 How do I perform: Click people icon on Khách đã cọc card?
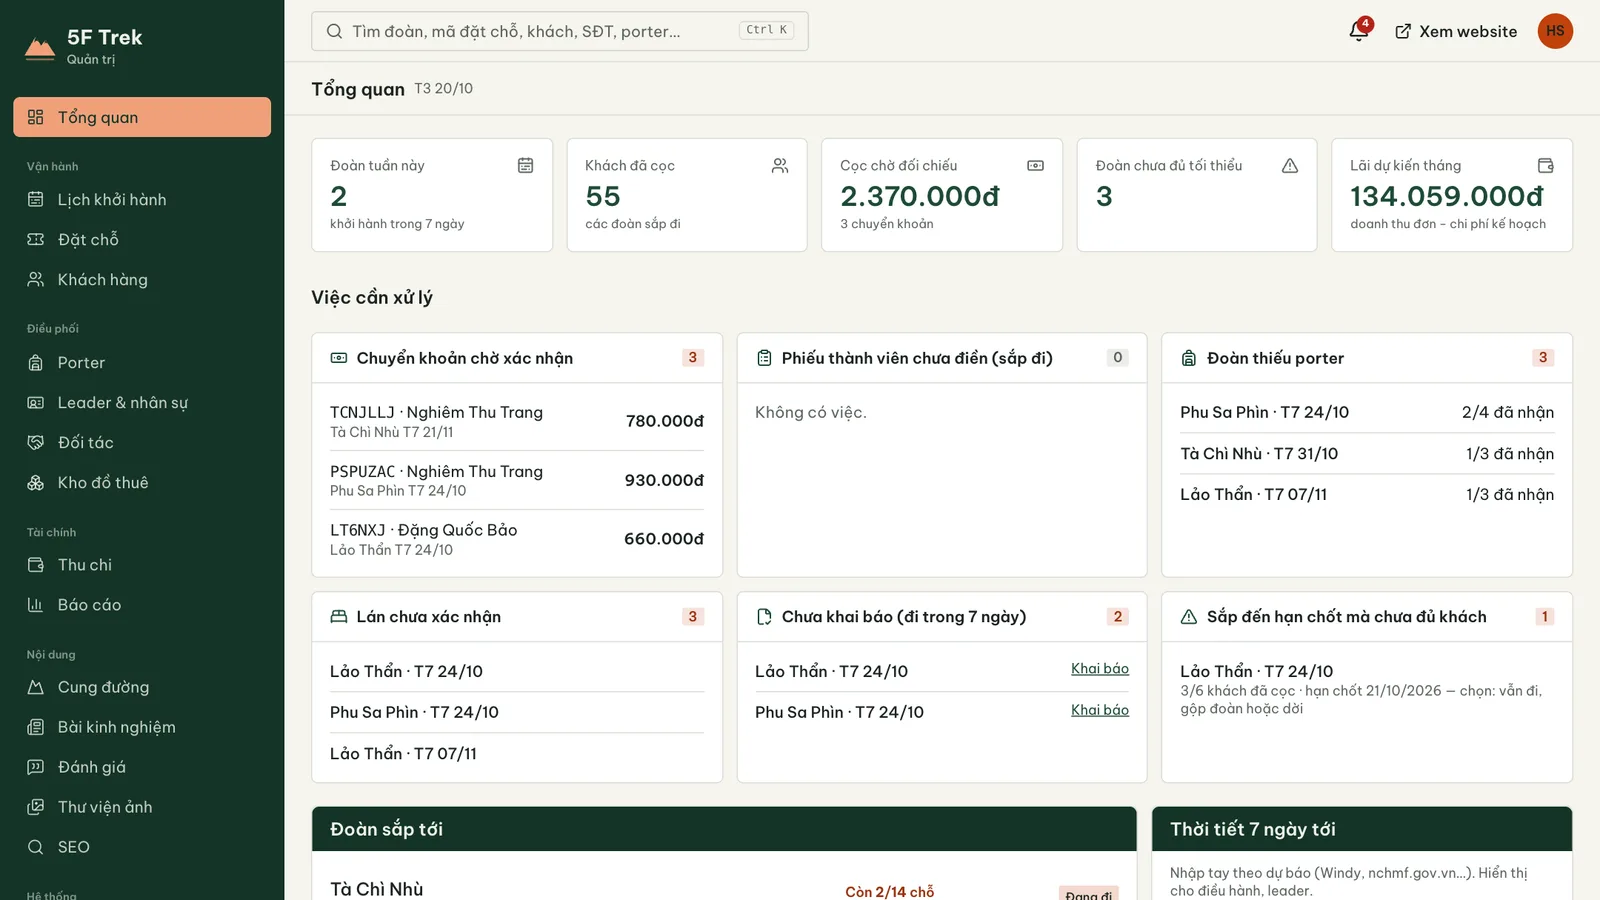click(x=780, y=165)
